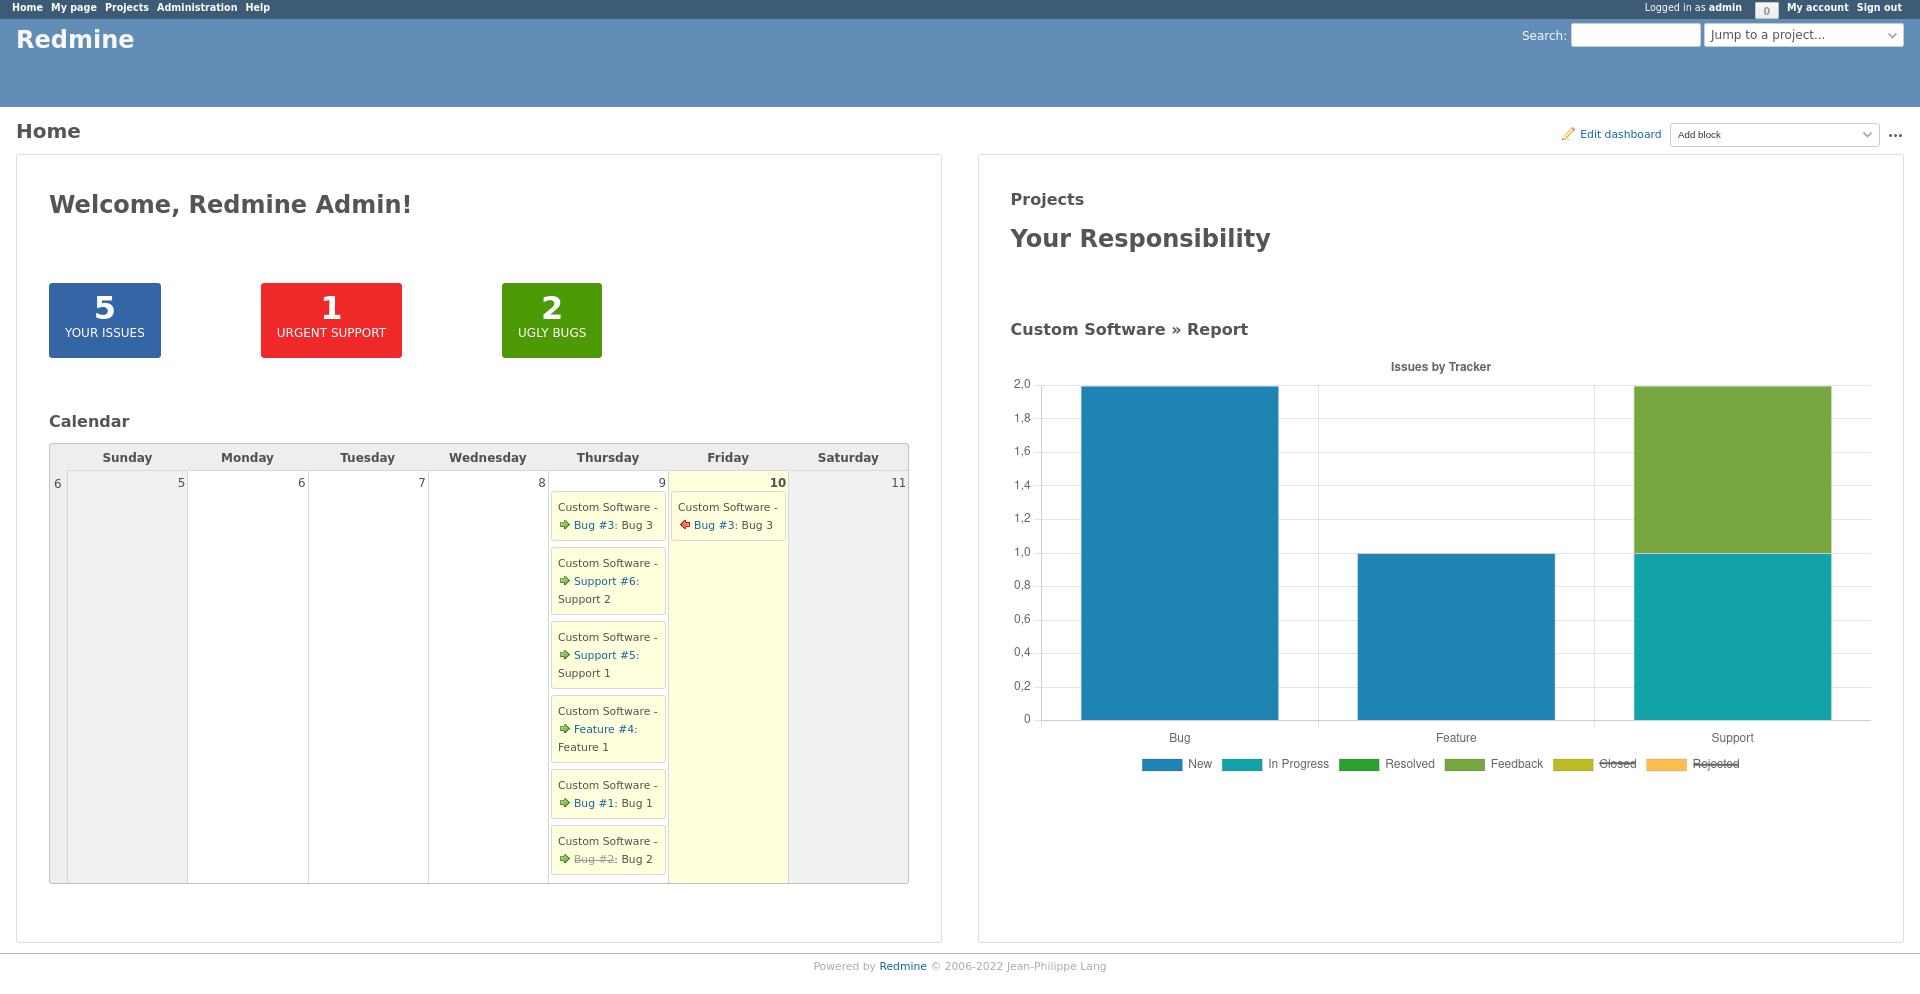Open the Ugly Bugs counter tile
Screen dimensions: 1920x994
[552, 320]
